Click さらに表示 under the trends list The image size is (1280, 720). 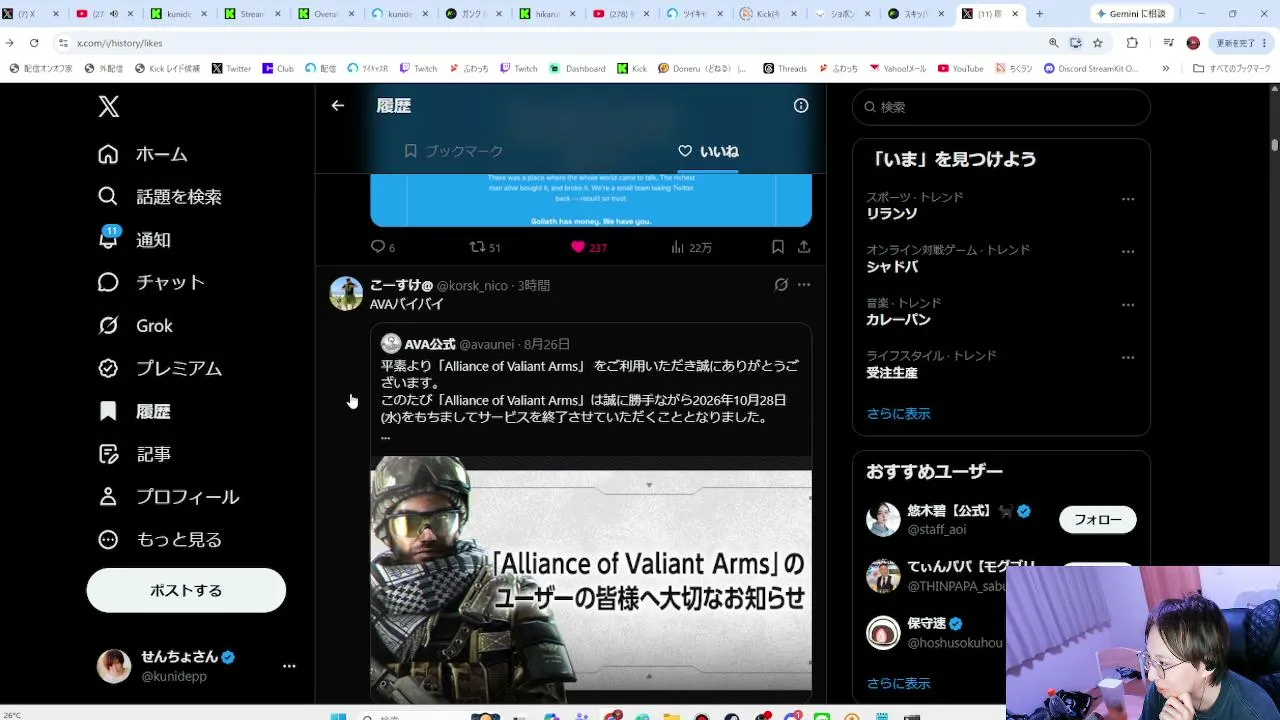click(898, 413)
